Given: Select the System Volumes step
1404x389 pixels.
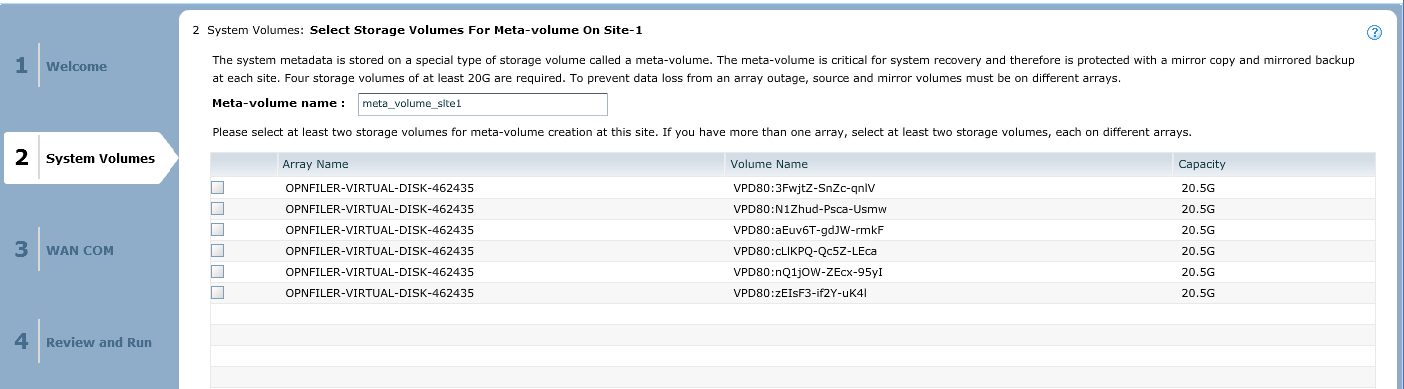Looking at the screenshot, I should tap(100, 158).
